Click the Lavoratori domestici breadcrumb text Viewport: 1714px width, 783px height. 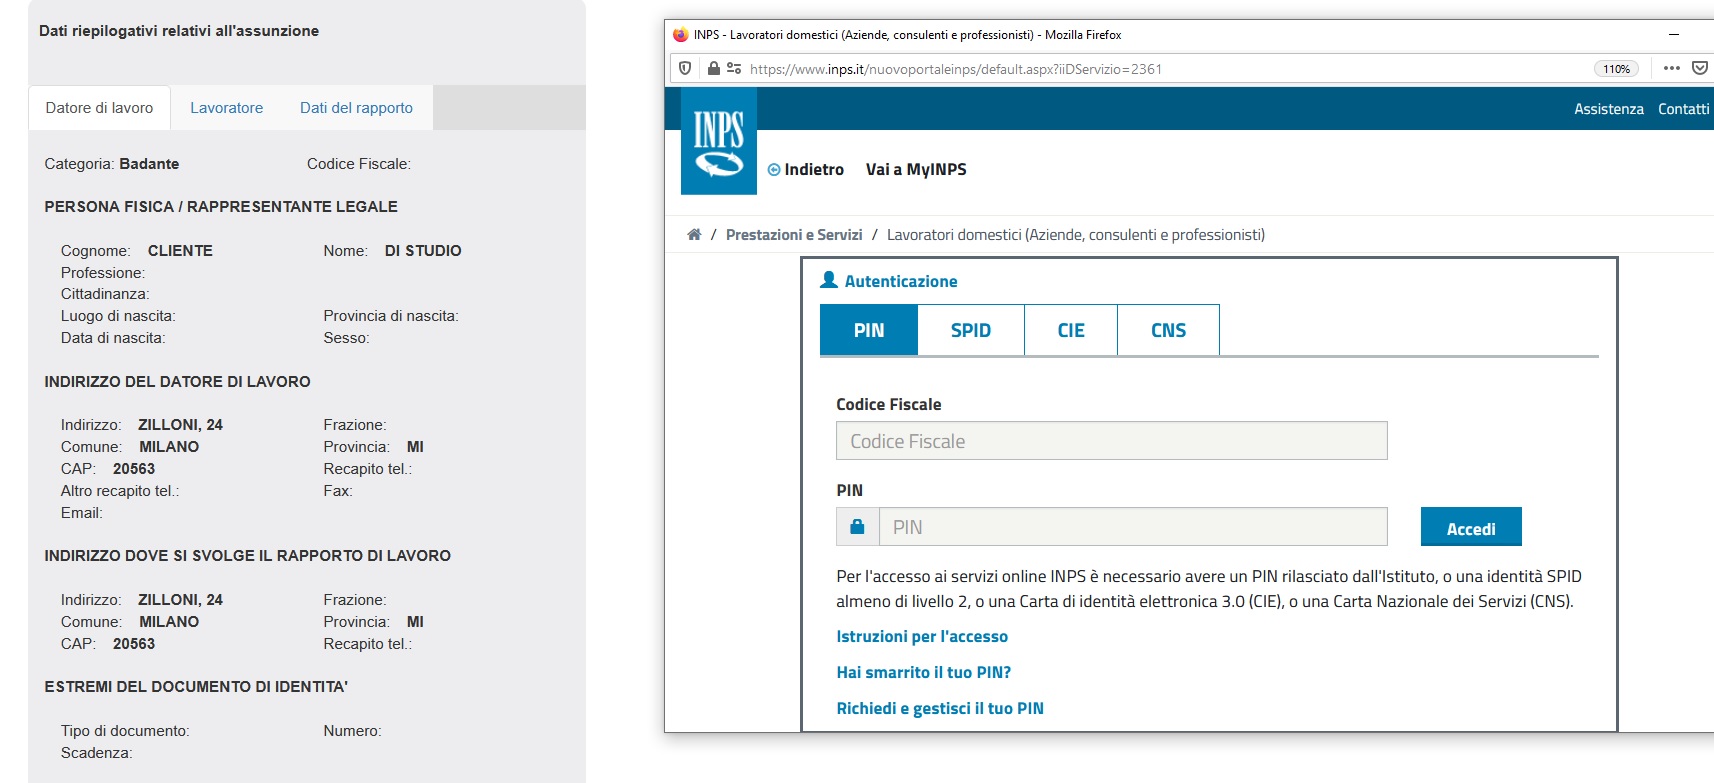pos(1076,234)
